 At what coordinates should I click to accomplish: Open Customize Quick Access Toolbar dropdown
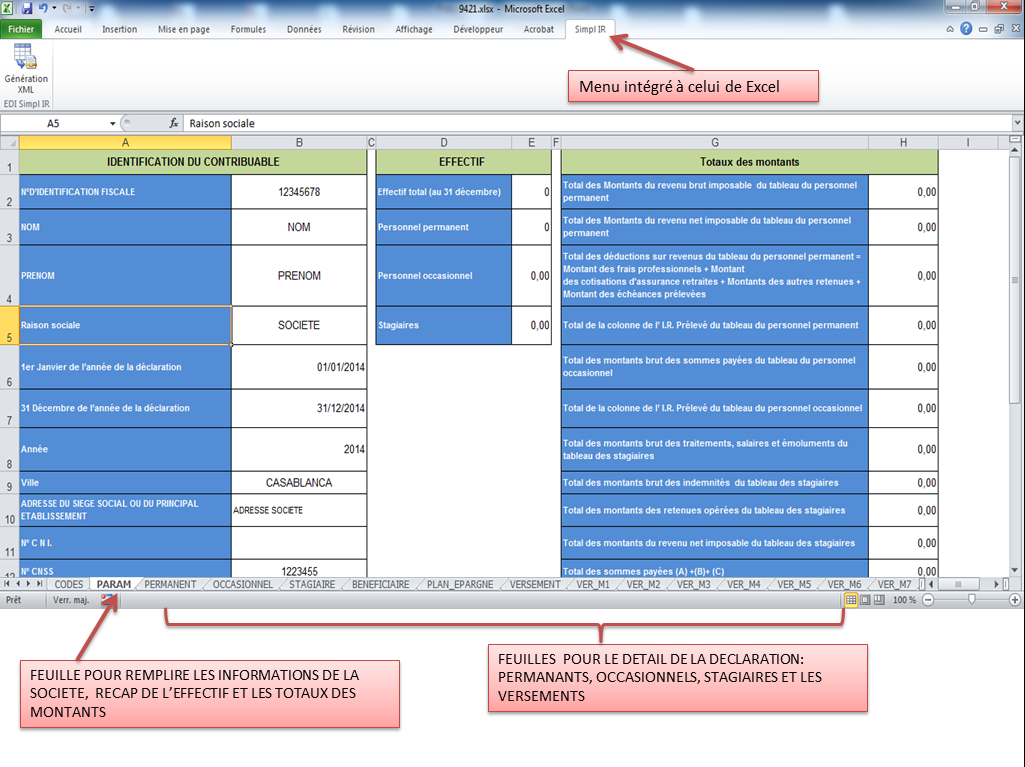pos(92,8)
